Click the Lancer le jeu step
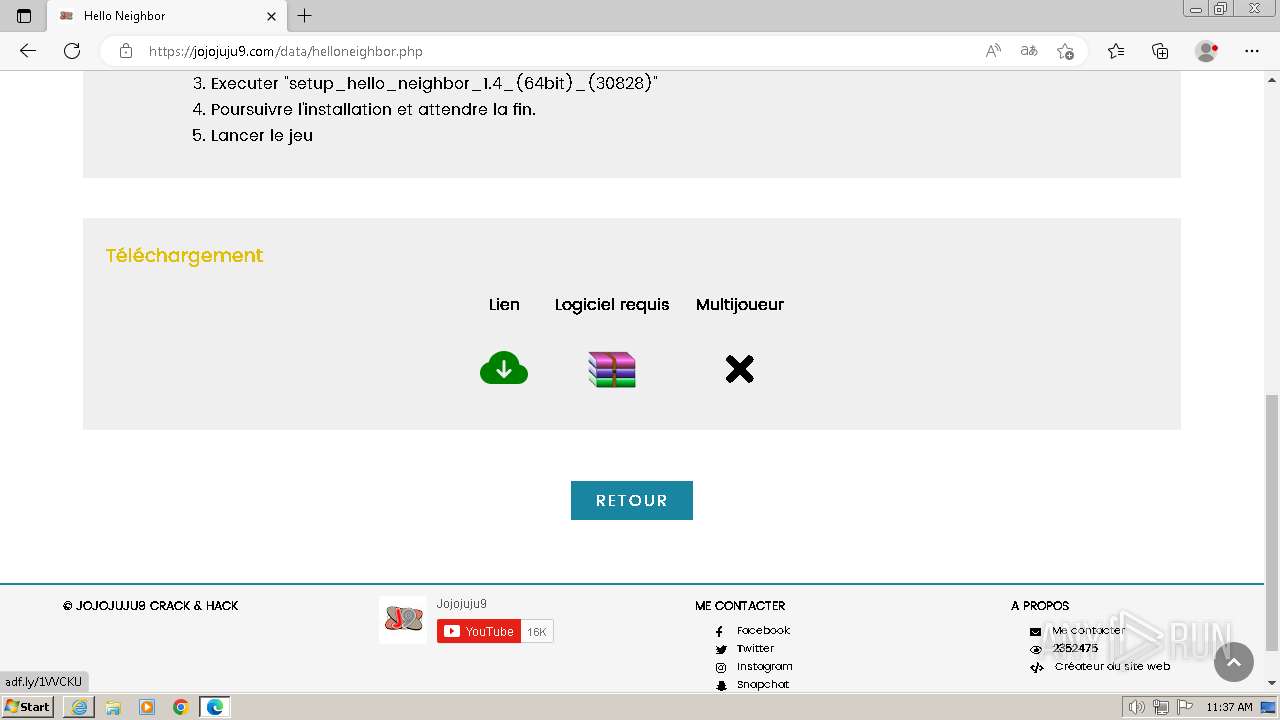 pyautogui.click(x=262, y=135)
